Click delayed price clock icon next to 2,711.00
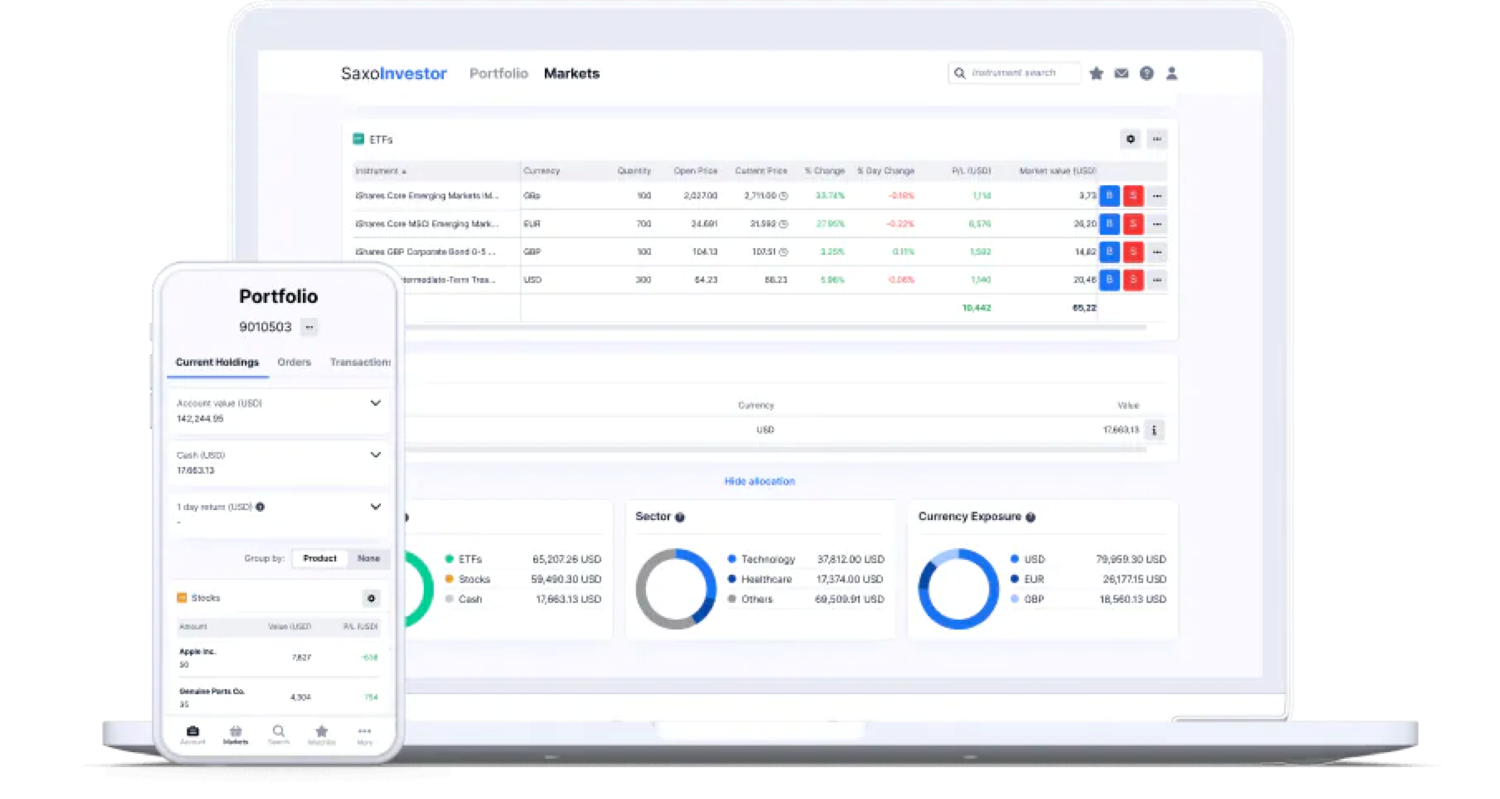This screenshot has height=799, width=1500. (x=783, y=196)
